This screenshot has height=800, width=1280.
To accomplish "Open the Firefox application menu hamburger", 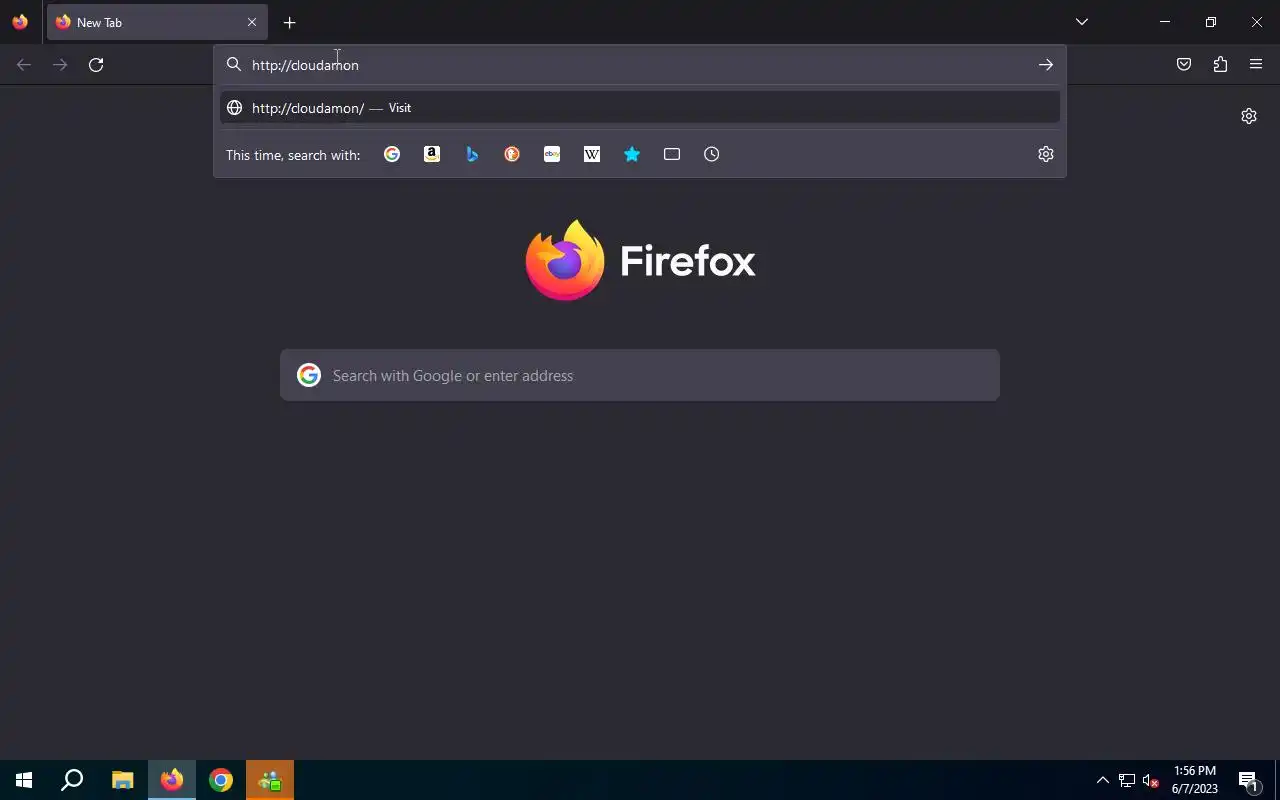I will click(1256, 65).
